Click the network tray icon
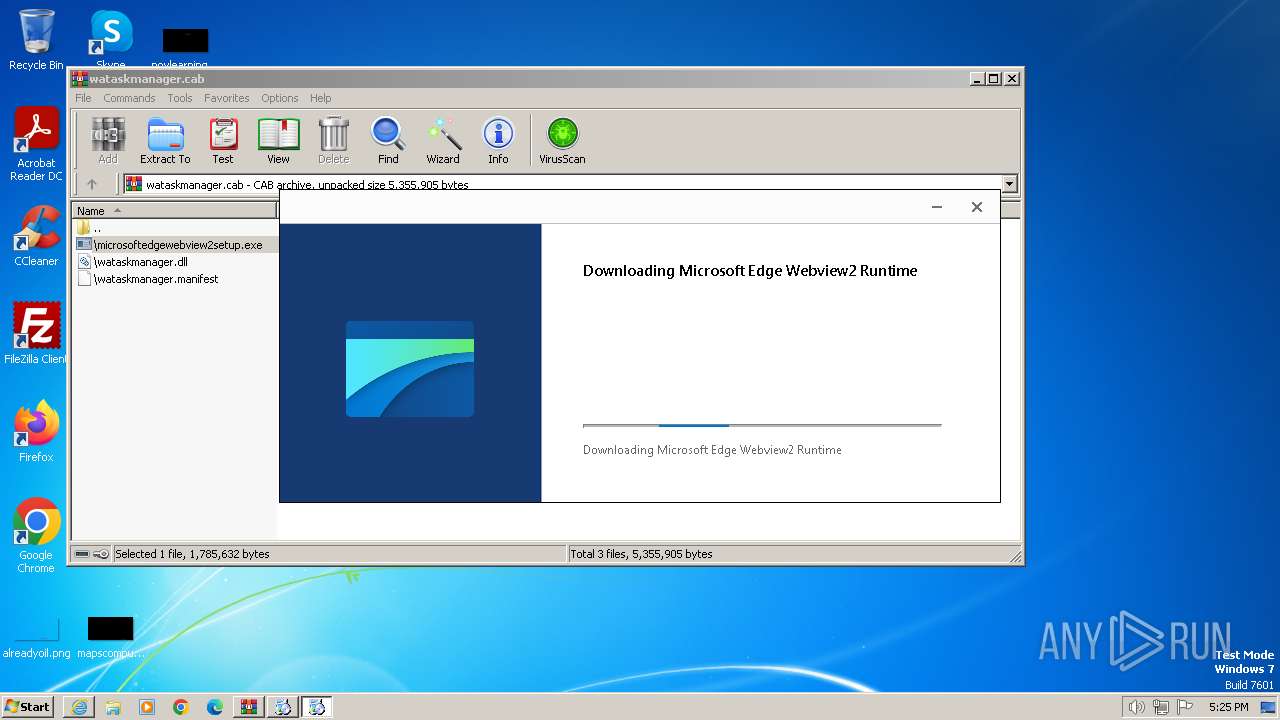Screen dimensions: 1280x720 1161,707
